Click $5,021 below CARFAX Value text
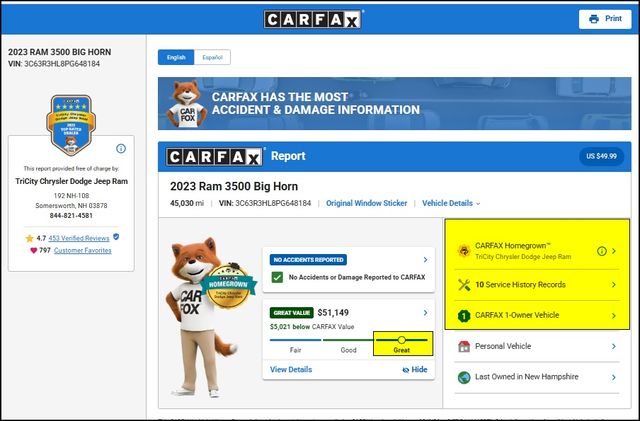This screenshot has width=640, height=421. (x=312, y=327)
